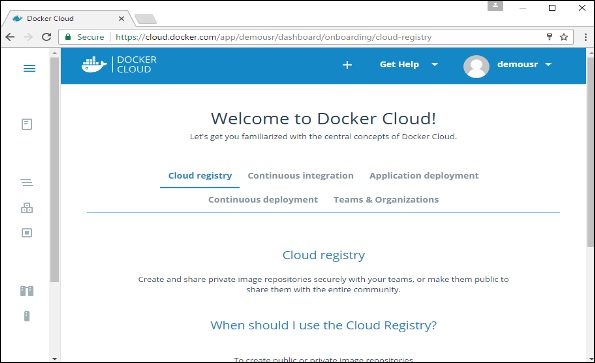Bookmark page with the star icon
Viewport: 595px width, 363px height.
click(x=564, y=37)
